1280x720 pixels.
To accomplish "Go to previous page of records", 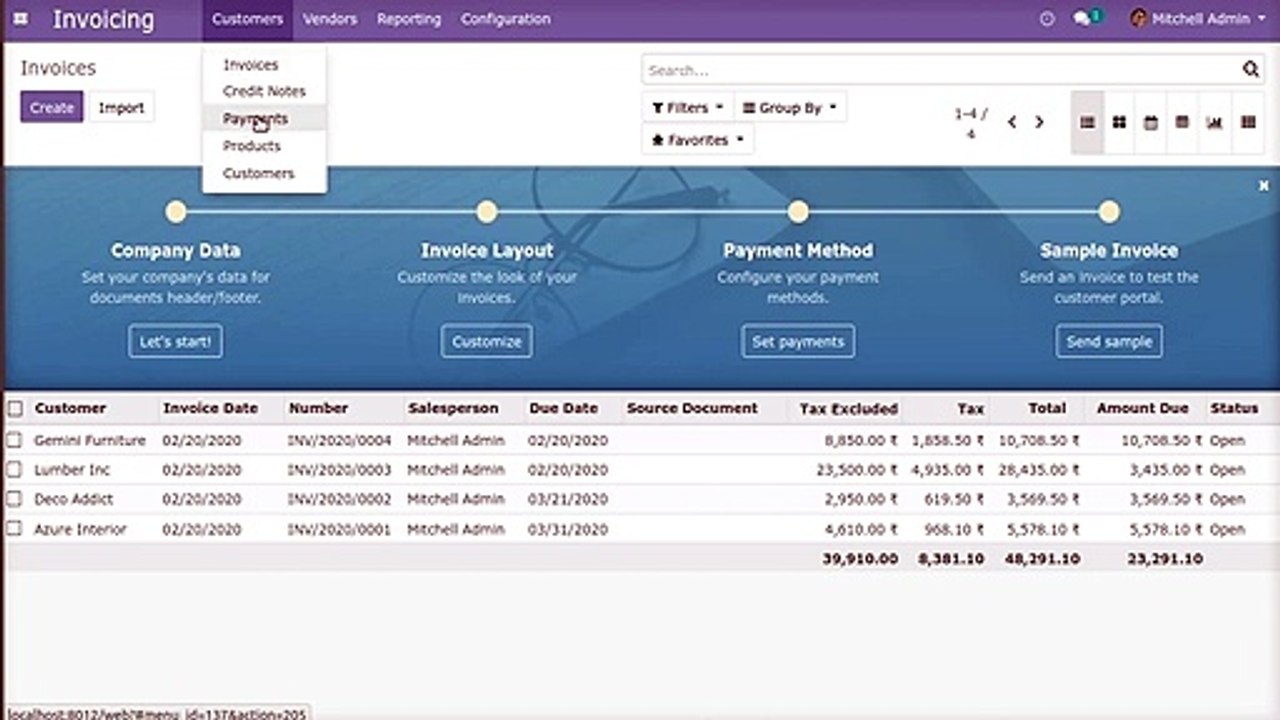I will click(x=1012, y=122).
